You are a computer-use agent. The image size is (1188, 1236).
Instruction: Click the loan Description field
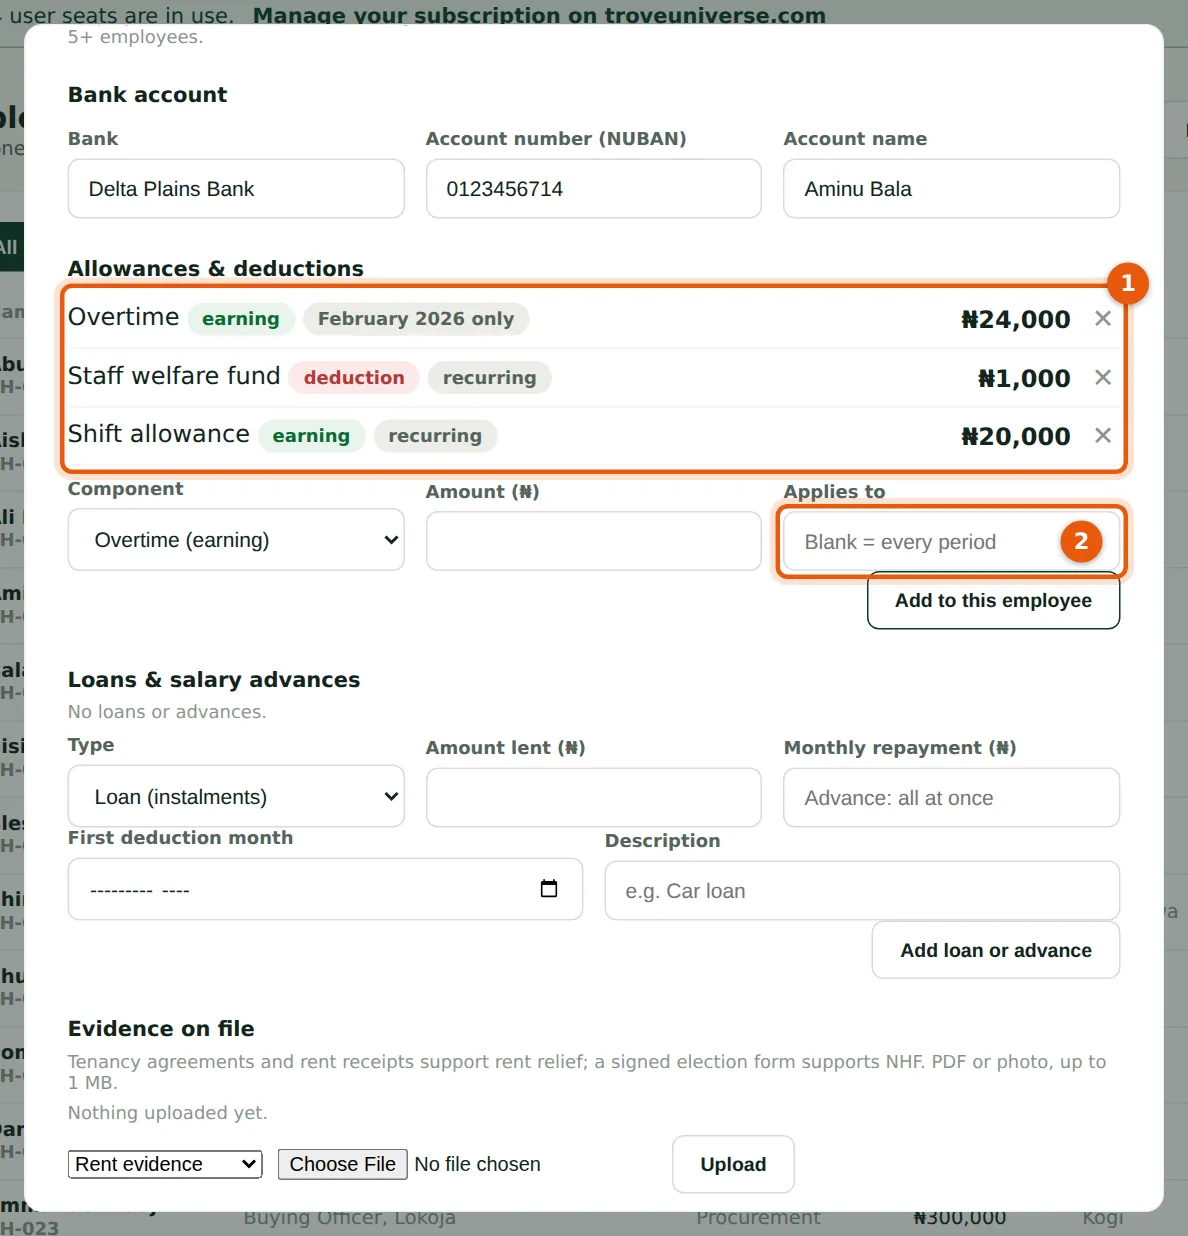[x=862, y=891]
